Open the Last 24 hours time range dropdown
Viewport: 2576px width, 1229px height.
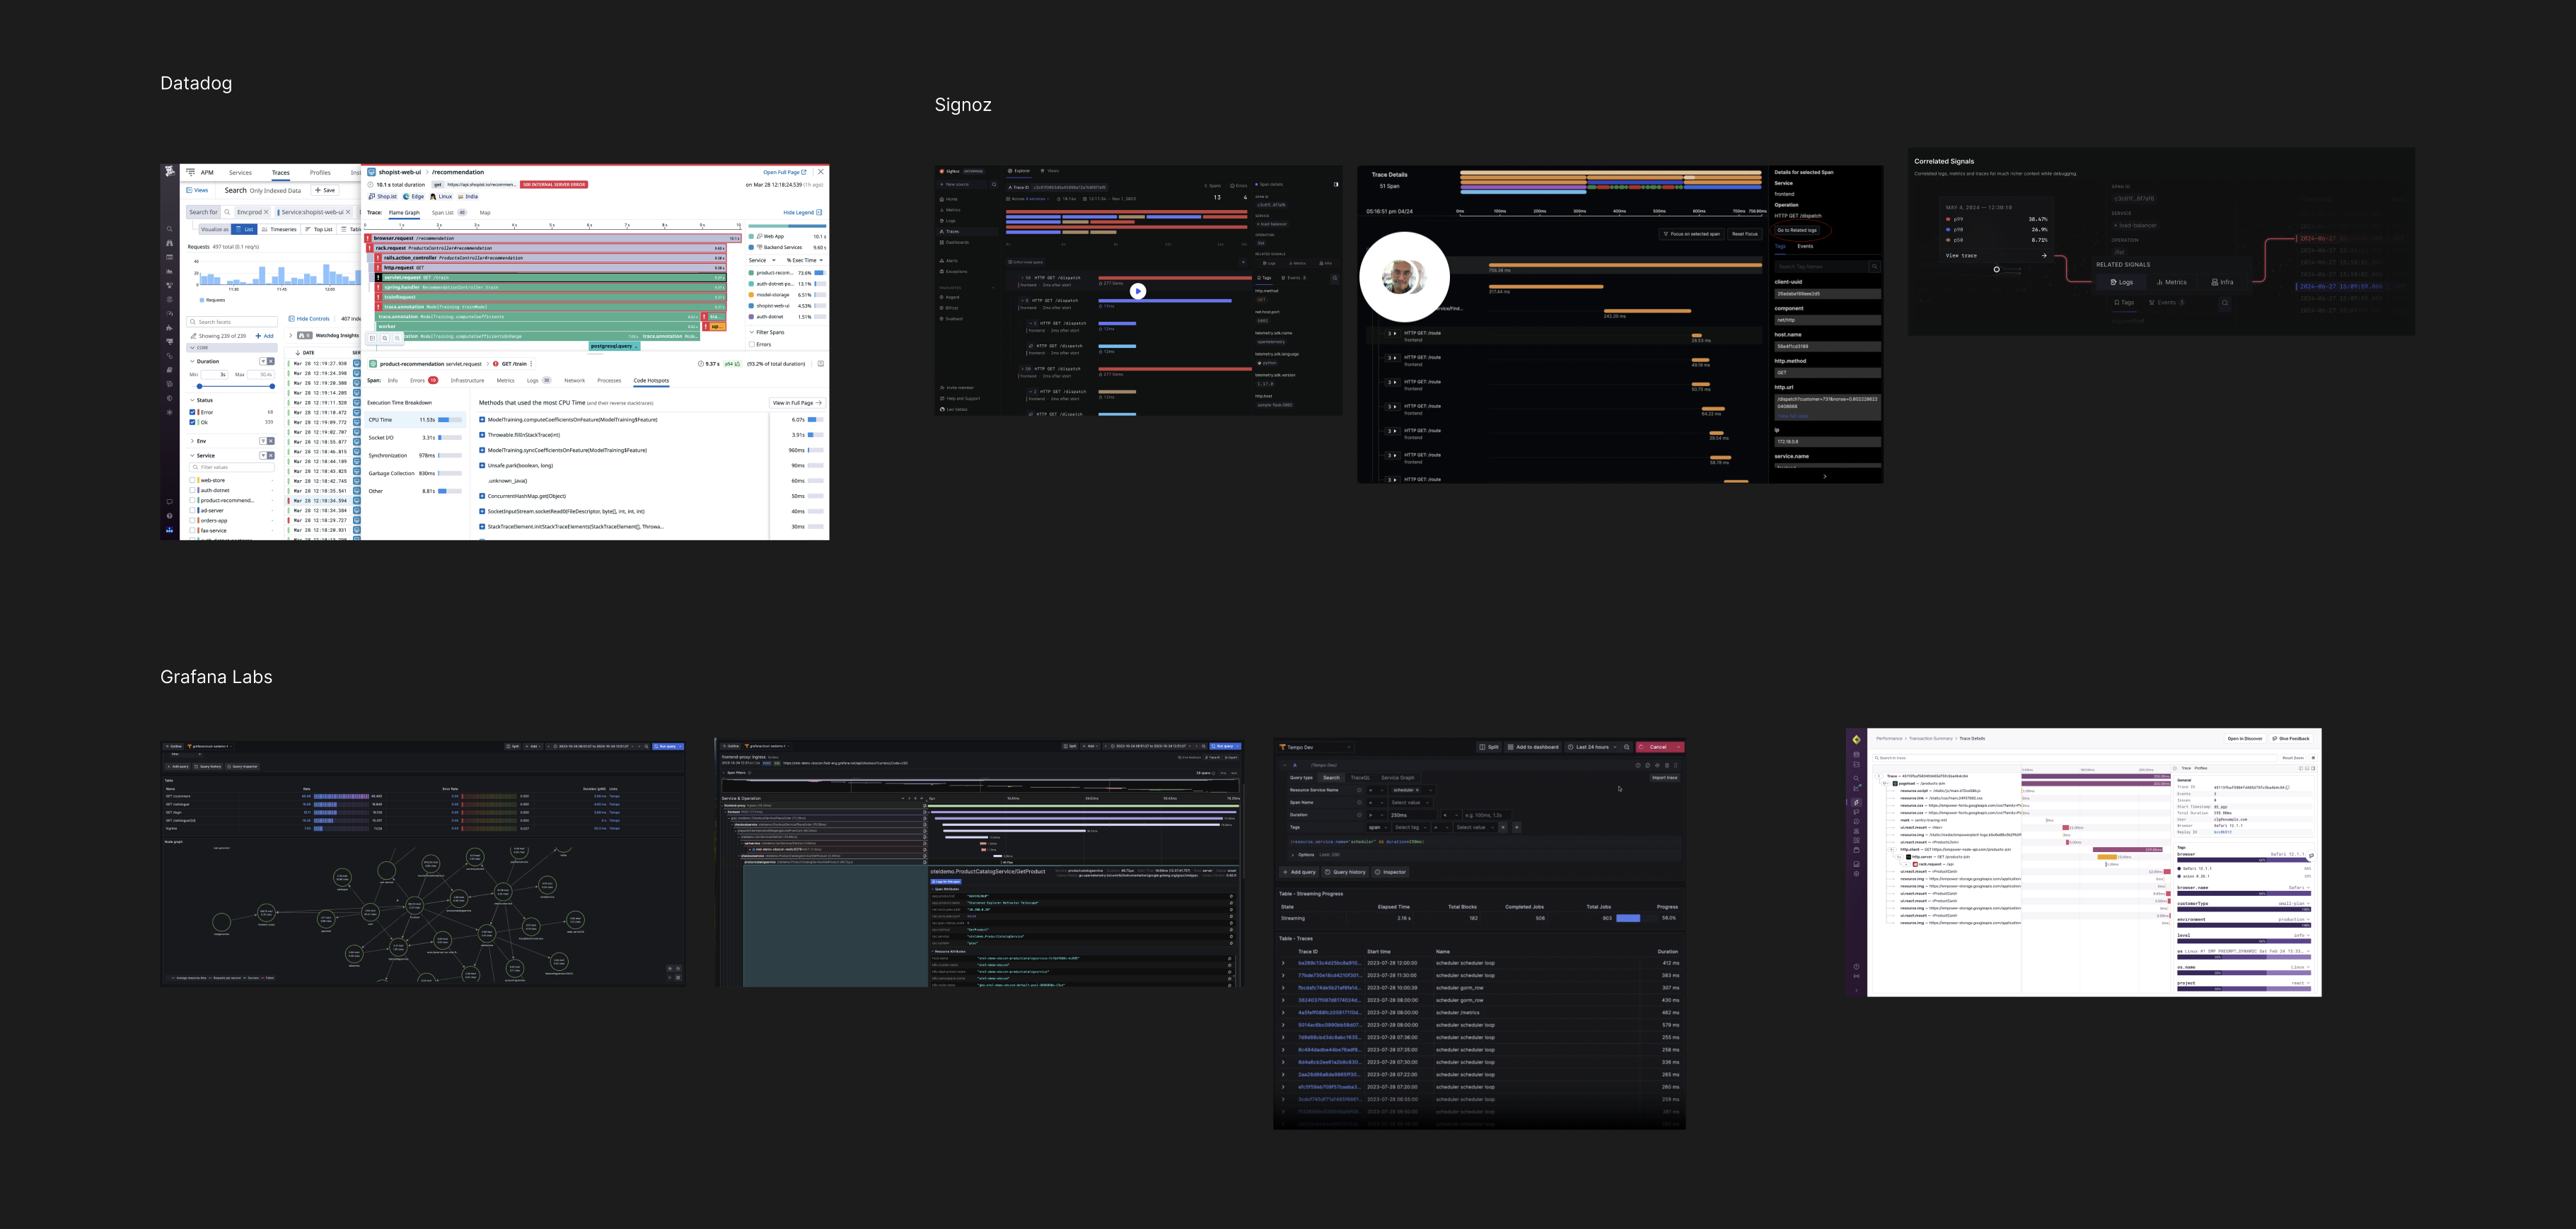pyautogui.click(x=1592, y=747)
